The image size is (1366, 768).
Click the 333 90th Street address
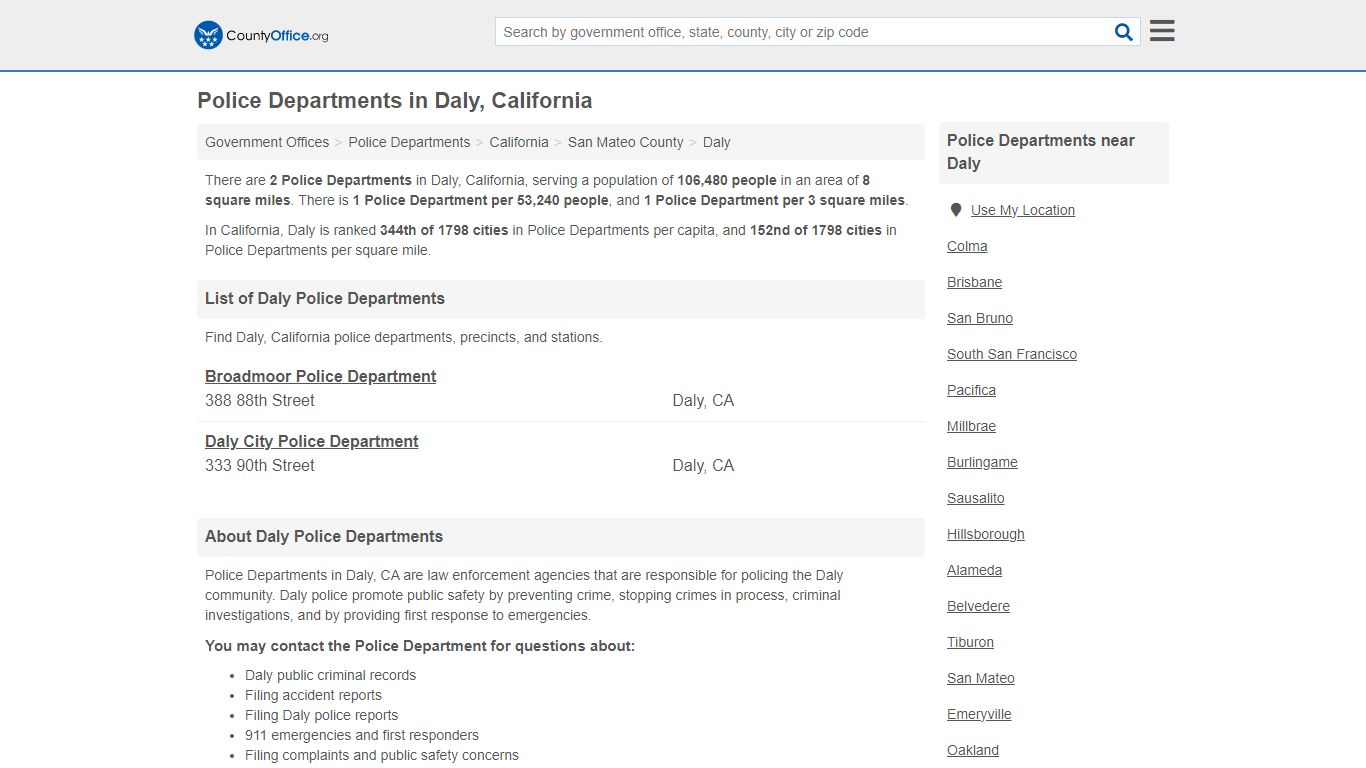(x=260, y=465)
